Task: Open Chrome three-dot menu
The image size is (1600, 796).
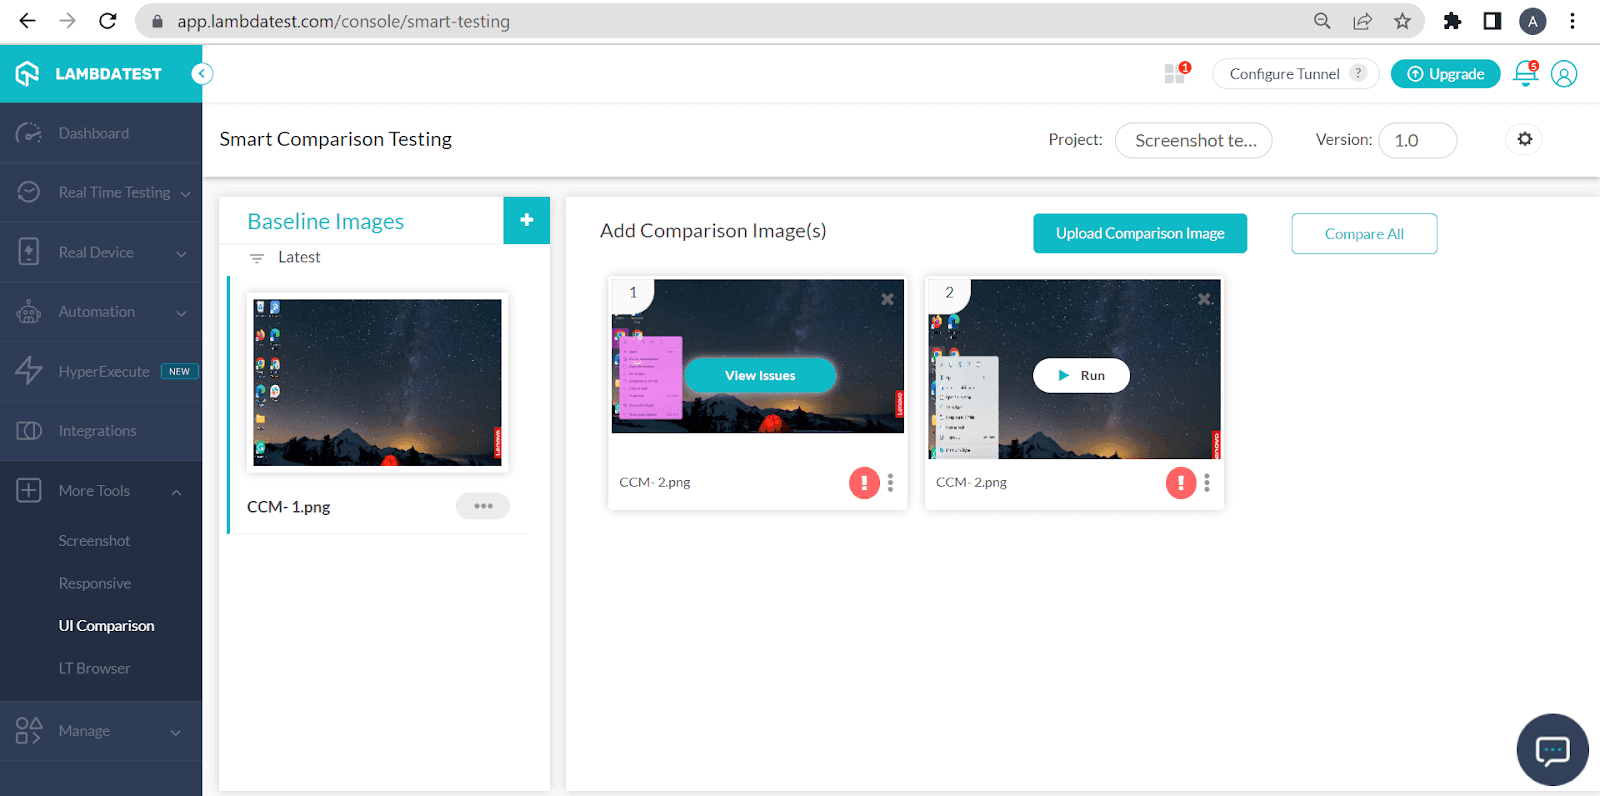Action: coord(1573,21)
